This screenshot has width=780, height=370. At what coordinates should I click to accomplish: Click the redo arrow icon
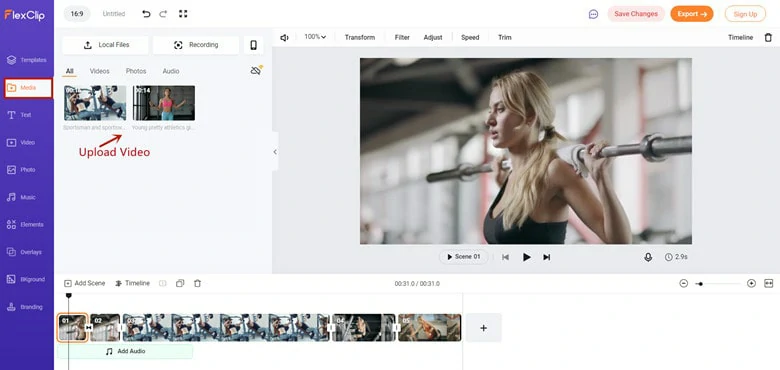point(163,14)
